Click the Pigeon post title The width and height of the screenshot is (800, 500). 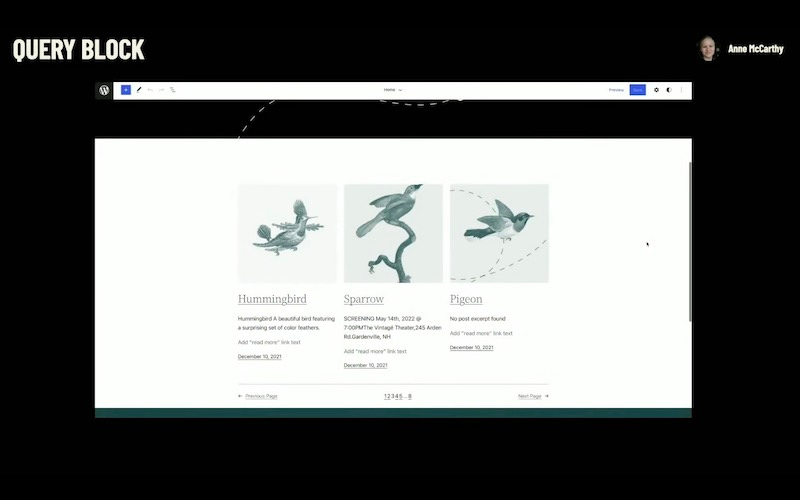(x=466, y=299)
